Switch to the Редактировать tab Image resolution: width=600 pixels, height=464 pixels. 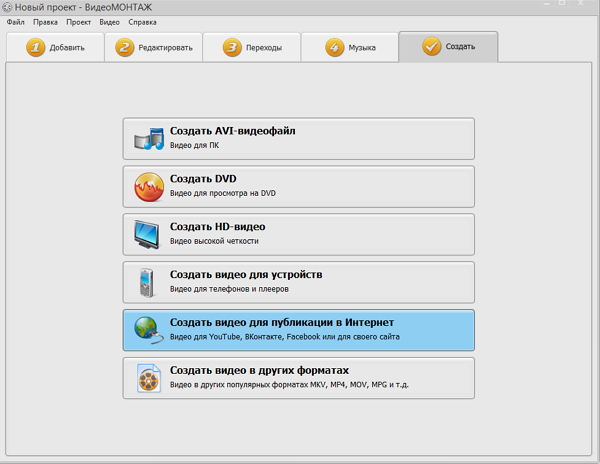(x=153, y=47)
